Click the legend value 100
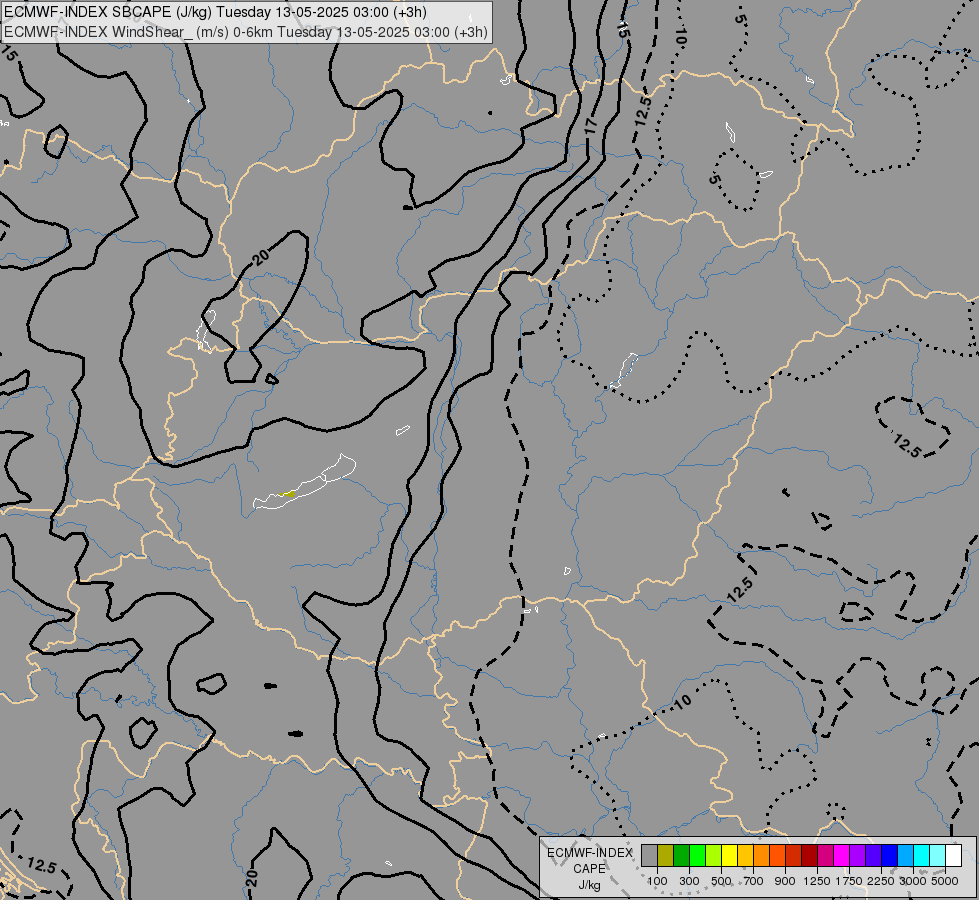The image size is (979, 900). coord(657,881)
